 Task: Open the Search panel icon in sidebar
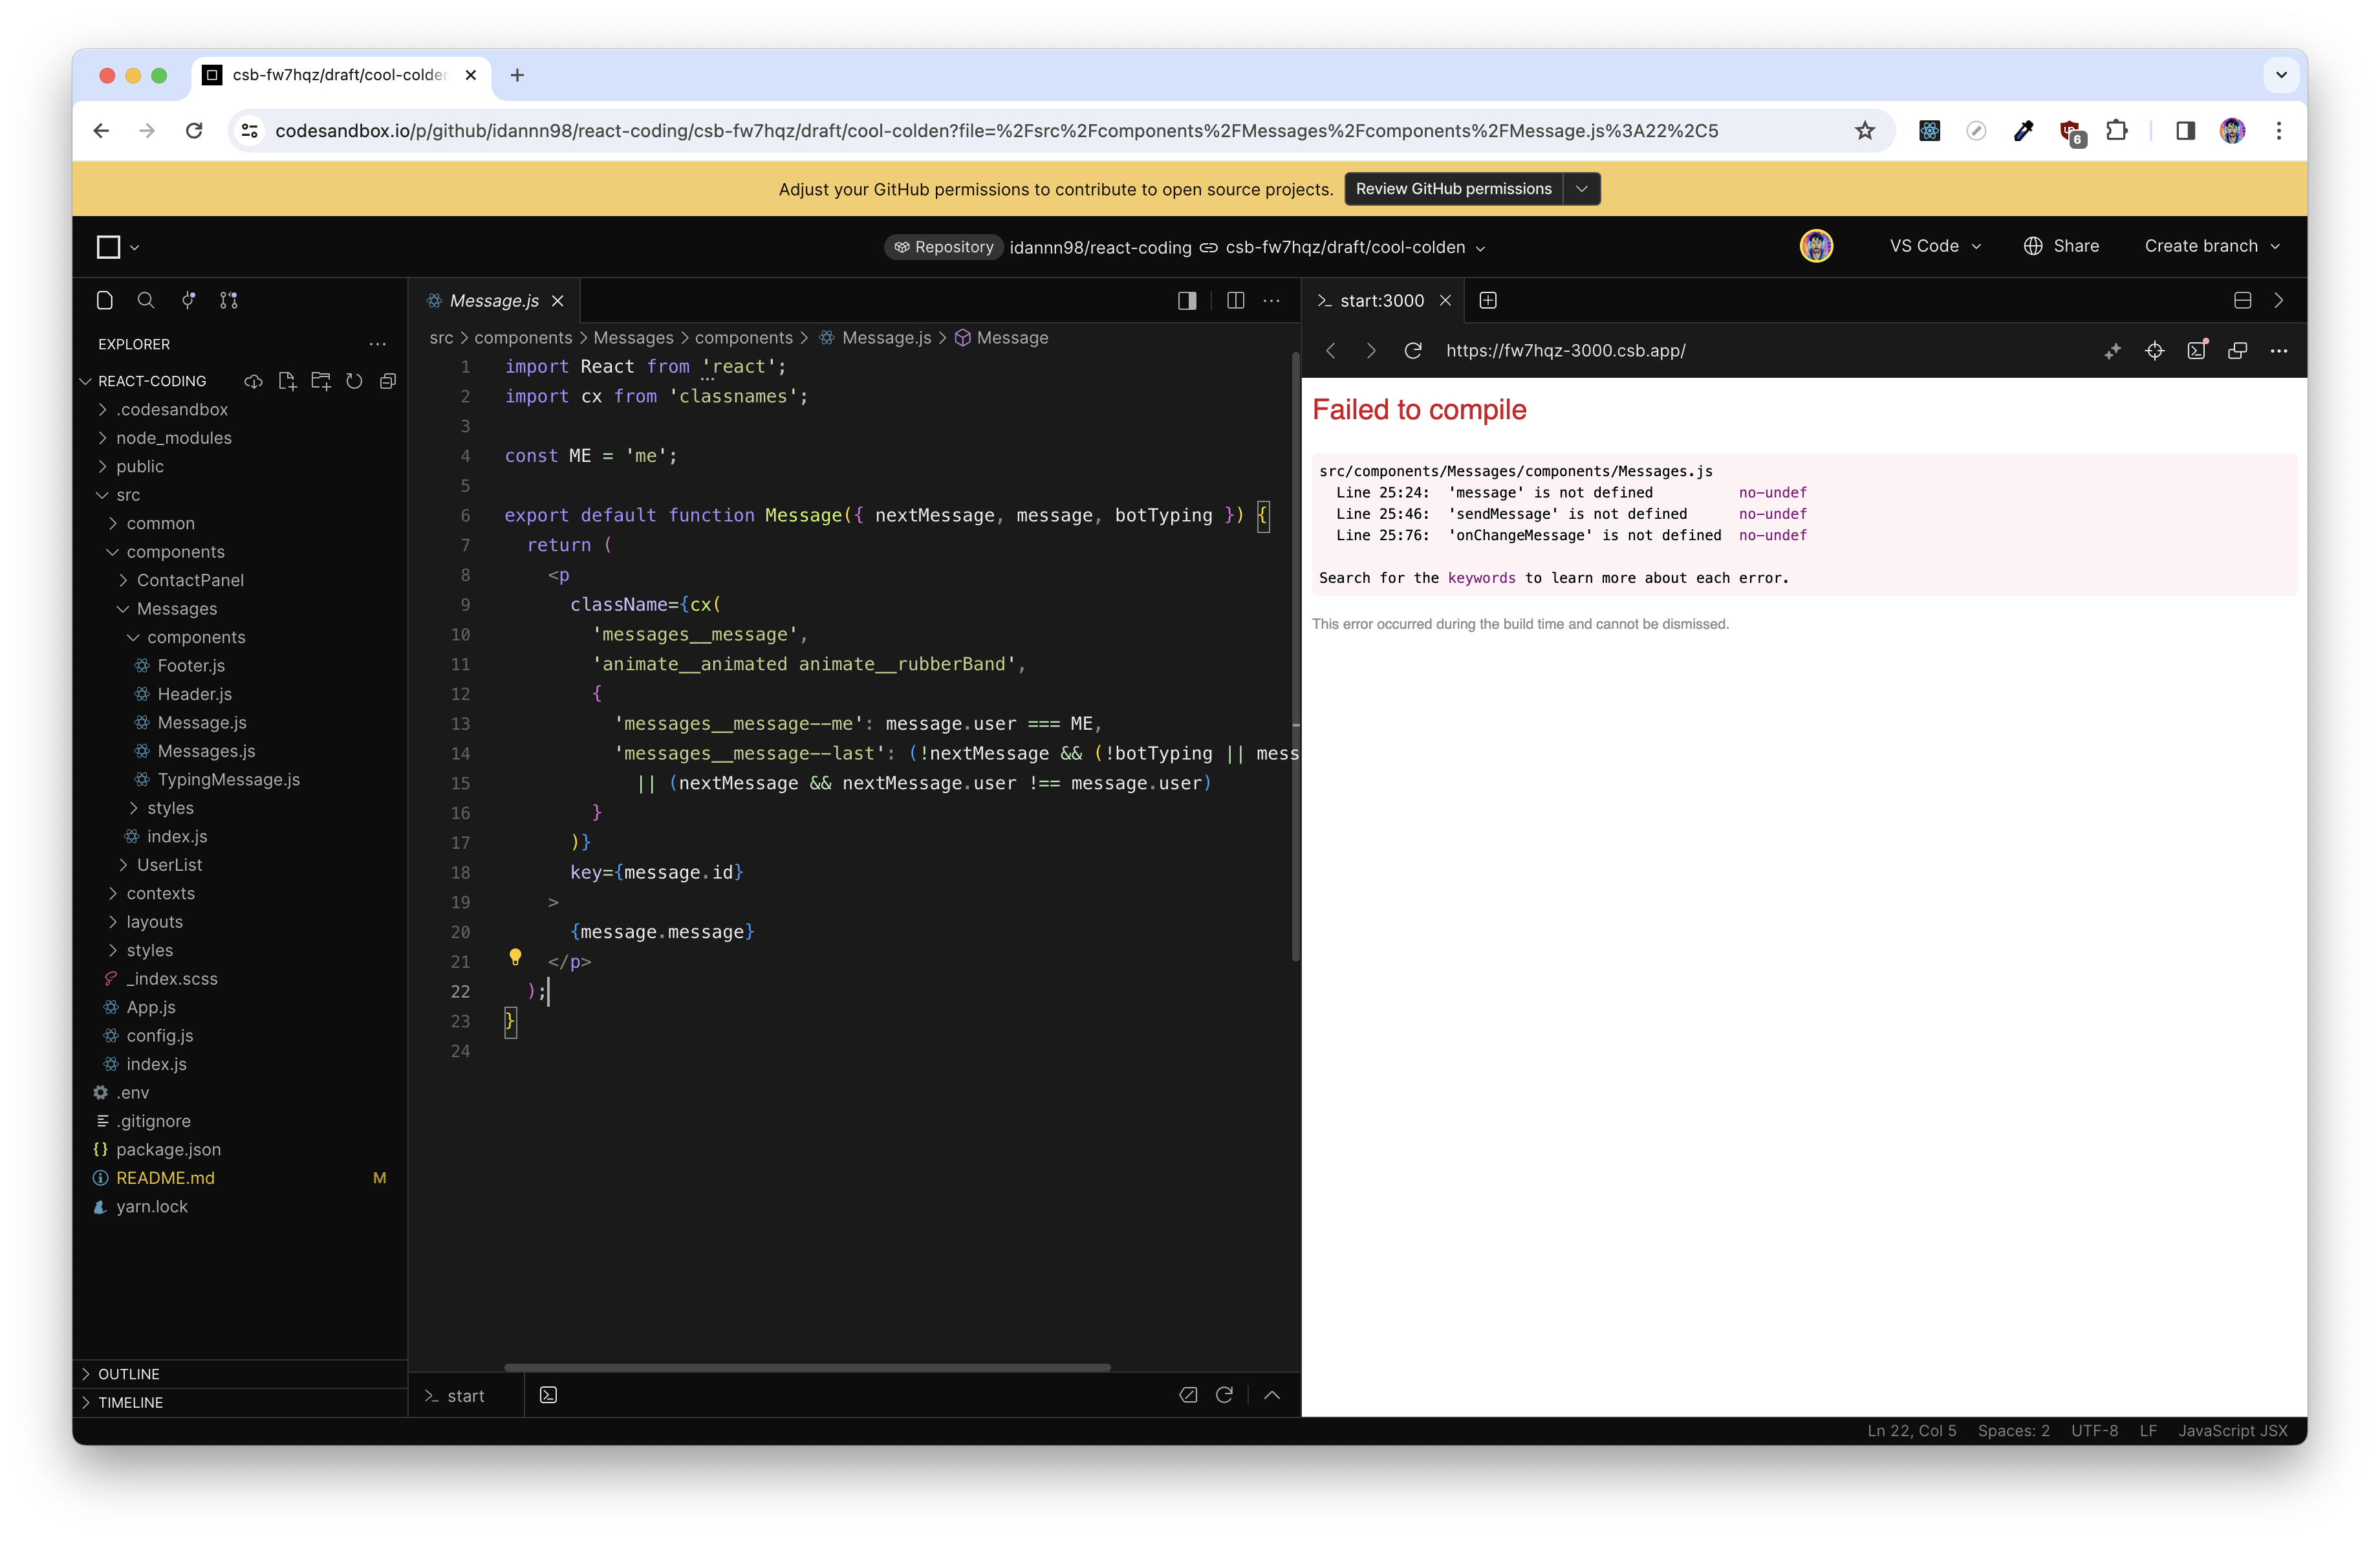(146, 300)
